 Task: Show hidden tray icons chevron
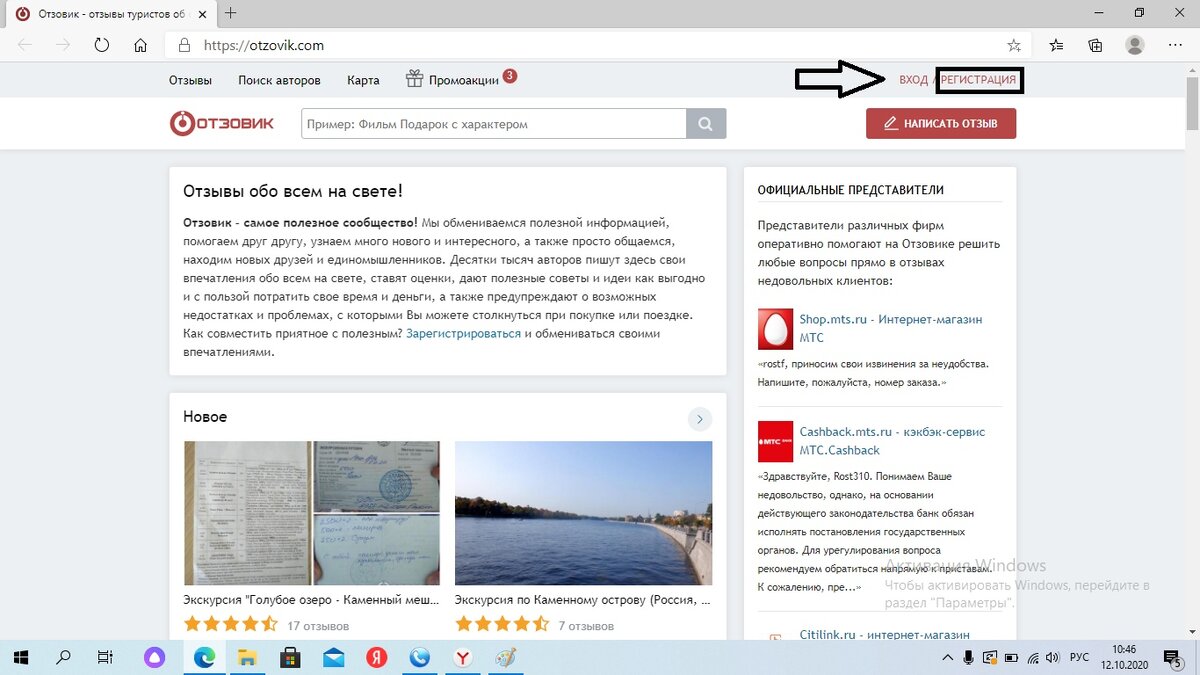tap(948, 657)
